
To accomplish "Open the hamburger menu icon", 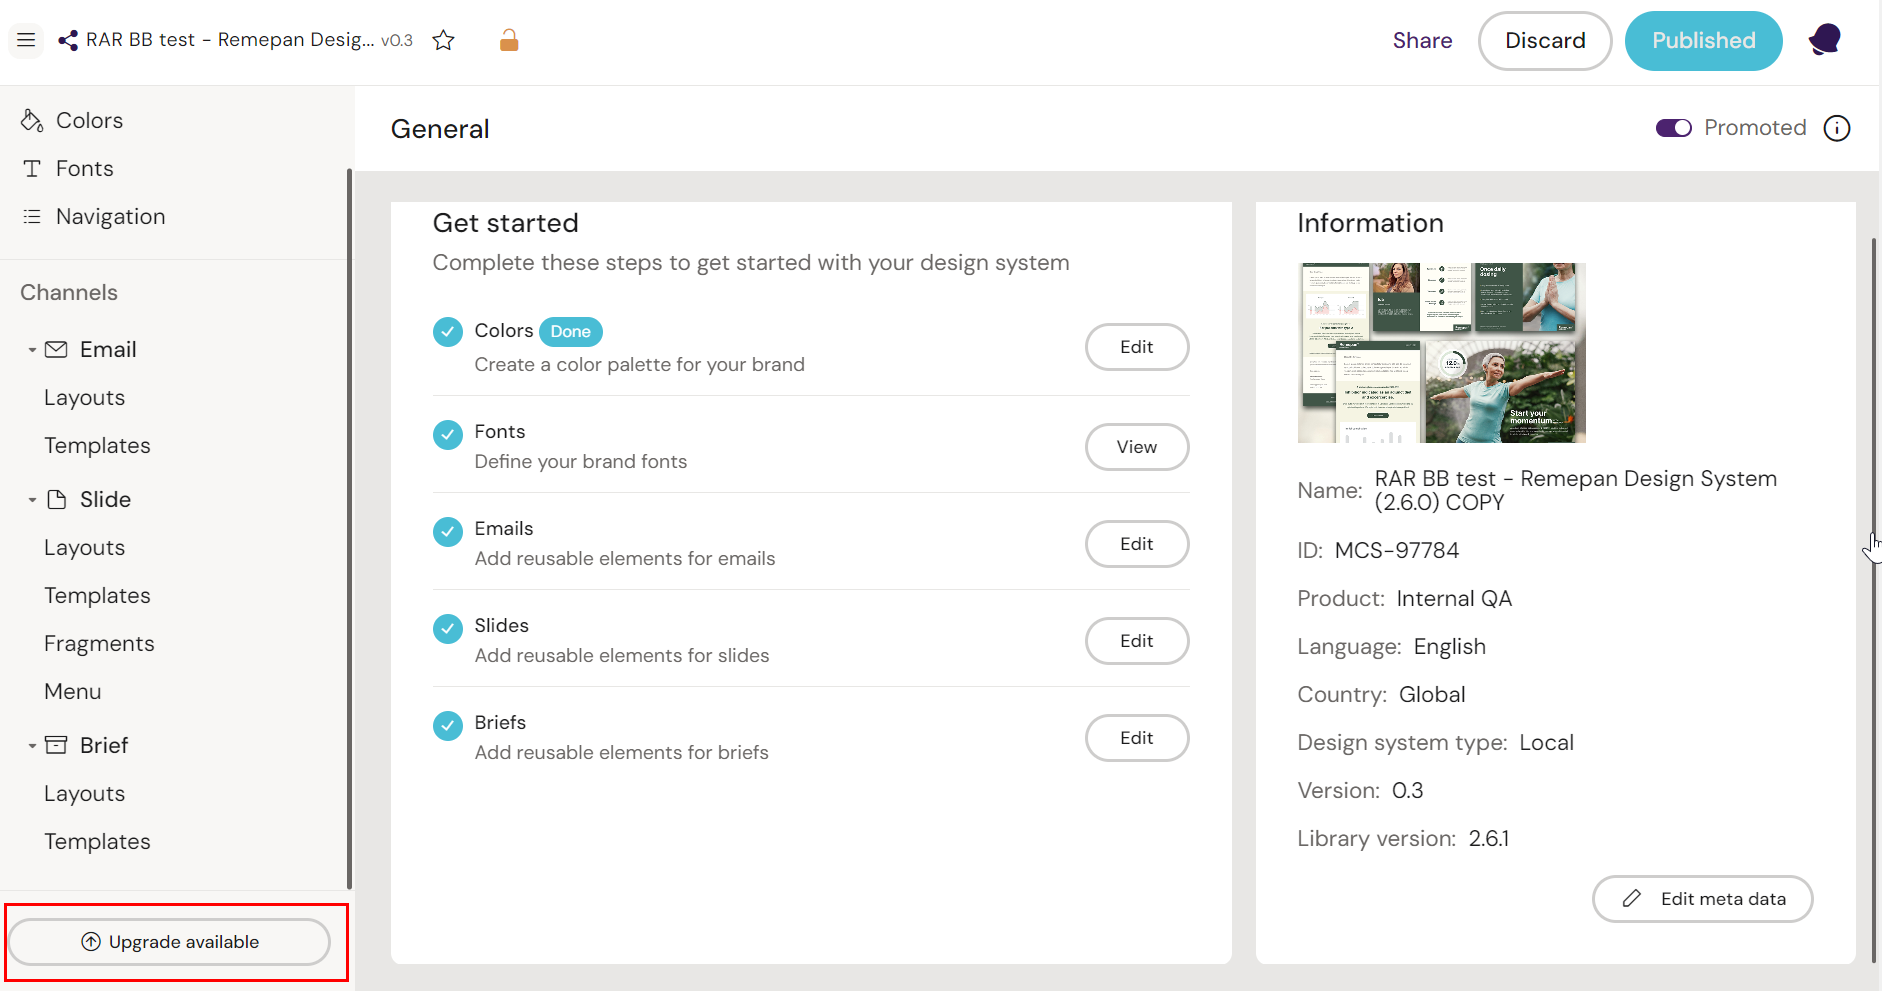I will (26, 40).
